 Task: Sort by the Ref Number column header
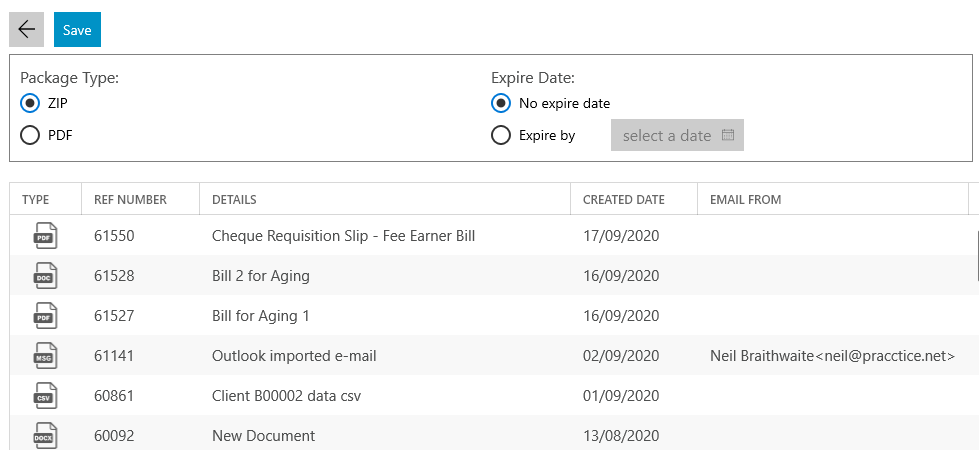pyautogui.click(x=130, y=200)
